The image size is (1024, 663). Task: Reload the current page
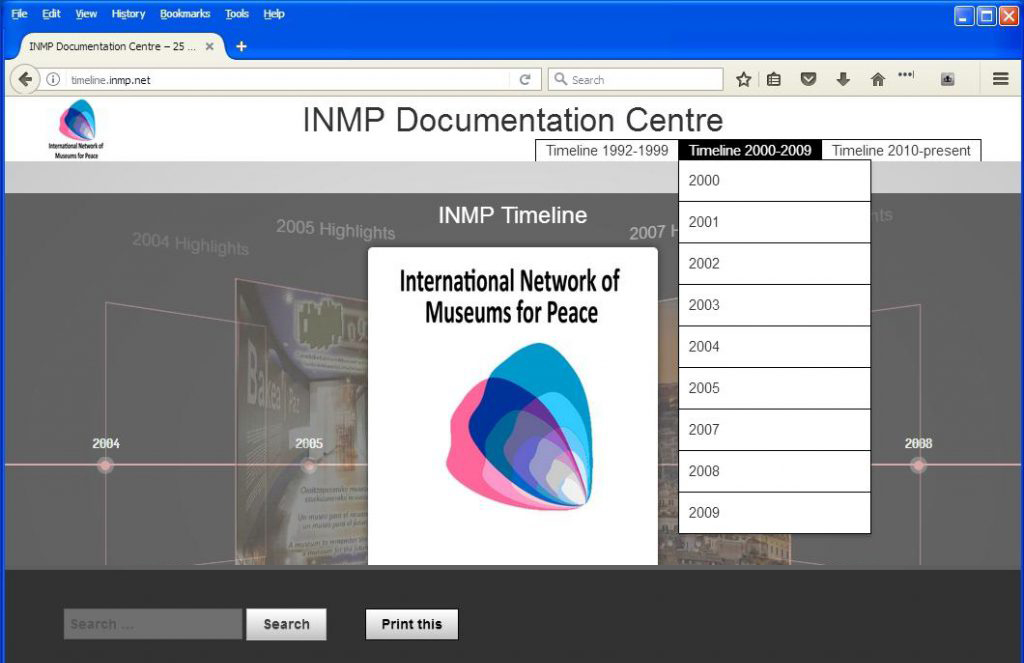tap(524, 80)
